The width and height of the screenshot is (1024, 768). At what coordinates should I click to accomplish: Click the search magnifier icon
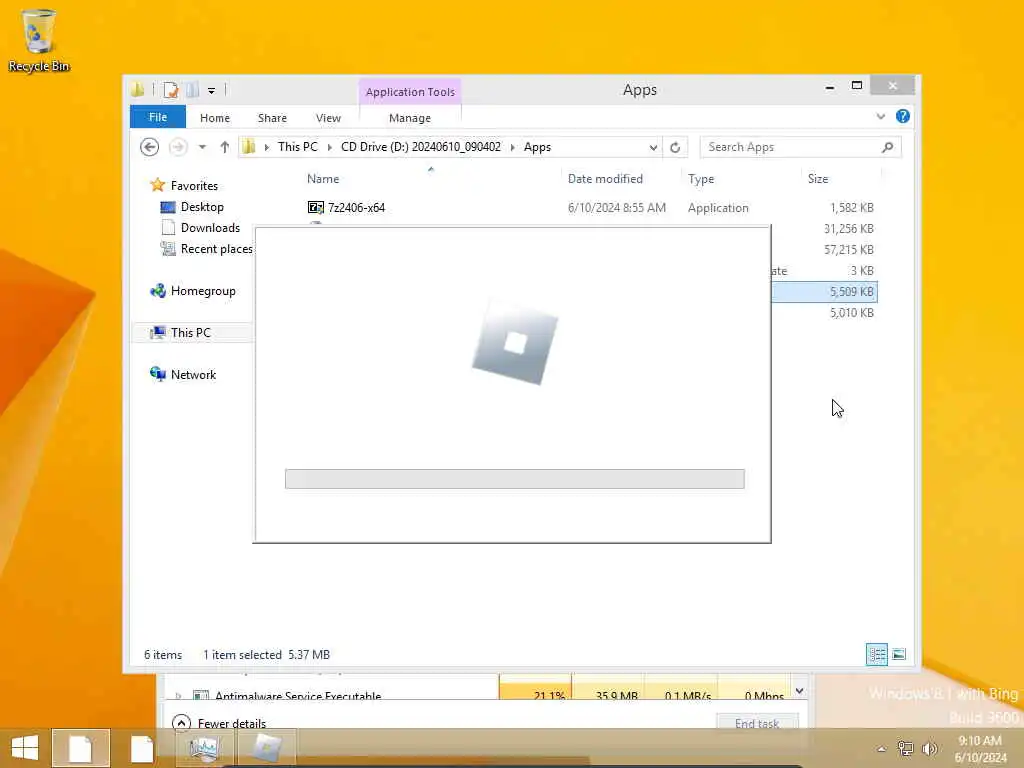[888, 147]
